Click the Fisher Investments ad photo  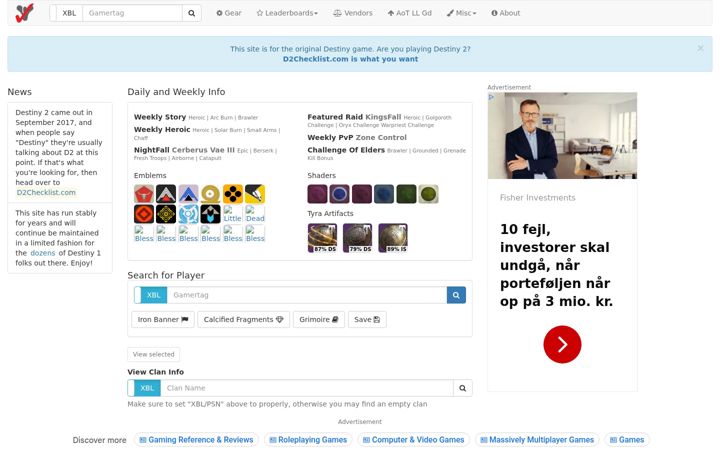pyautogui.click(x=562, y=135)
